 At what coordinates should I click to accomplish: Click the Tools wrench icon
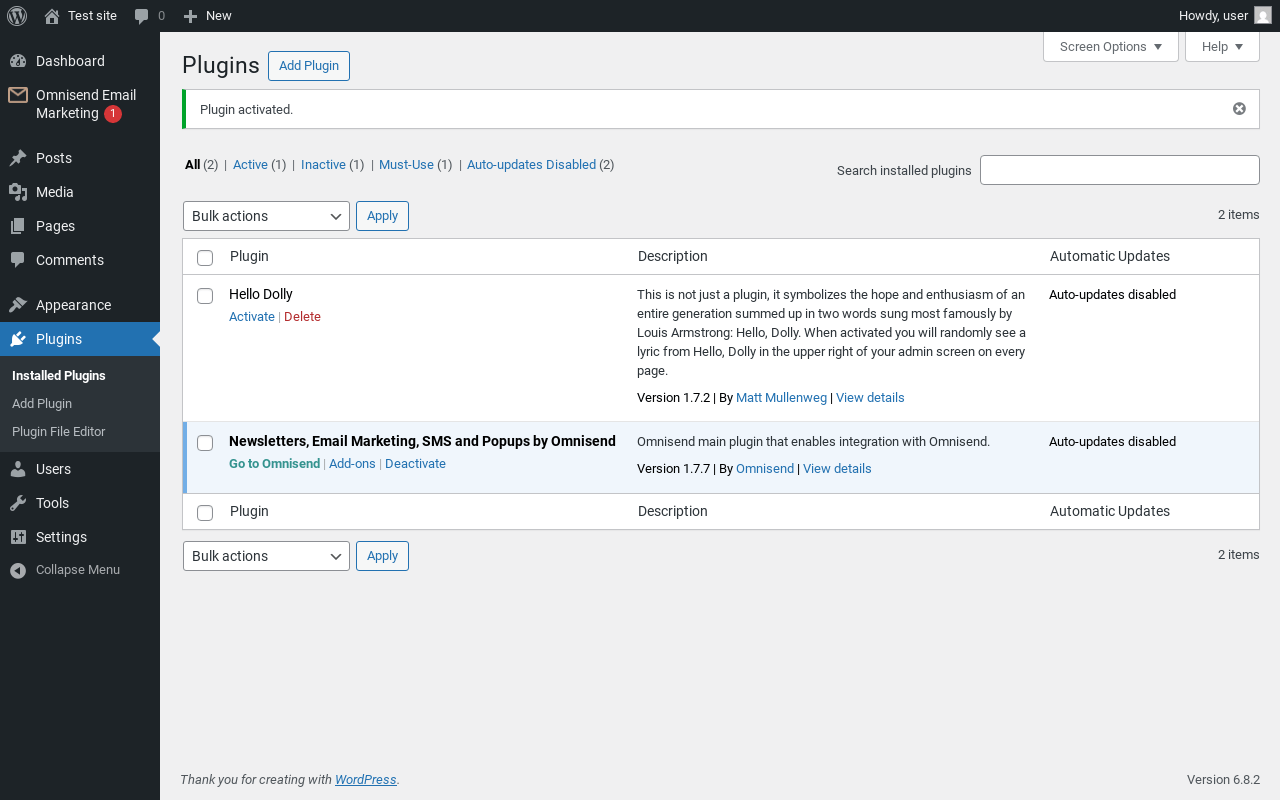click(x=18, y=503)
